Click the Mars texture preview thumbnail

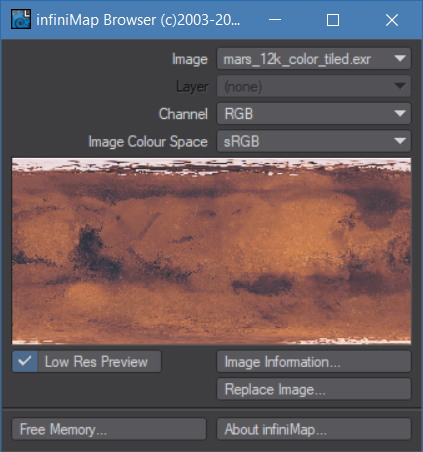211,251
